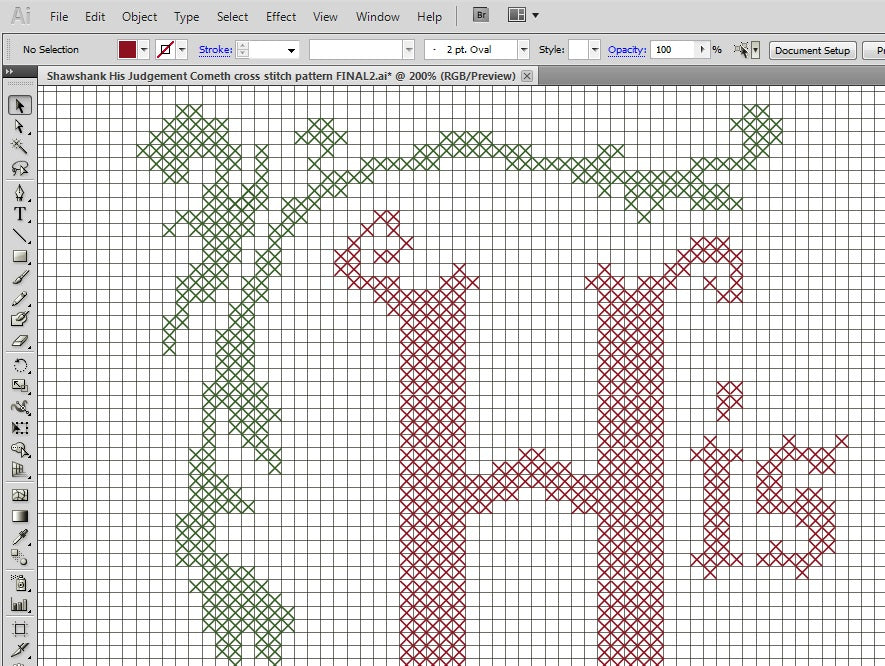This screenshot has height=666, width=885.
Task: Activate the Type tool
Action: click(19, 214)
